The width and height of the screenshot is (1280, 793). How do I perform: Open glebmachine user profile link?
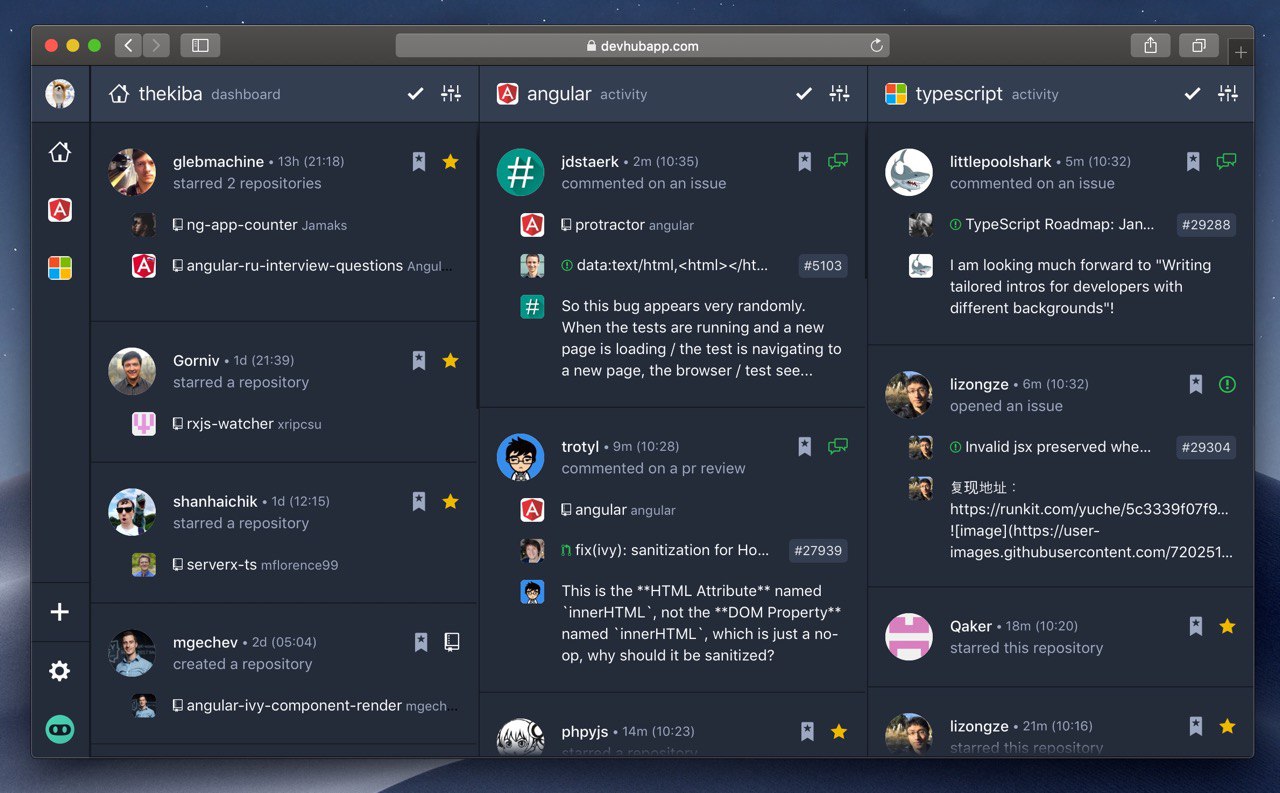pyautogui.click(x=218, y=161)
